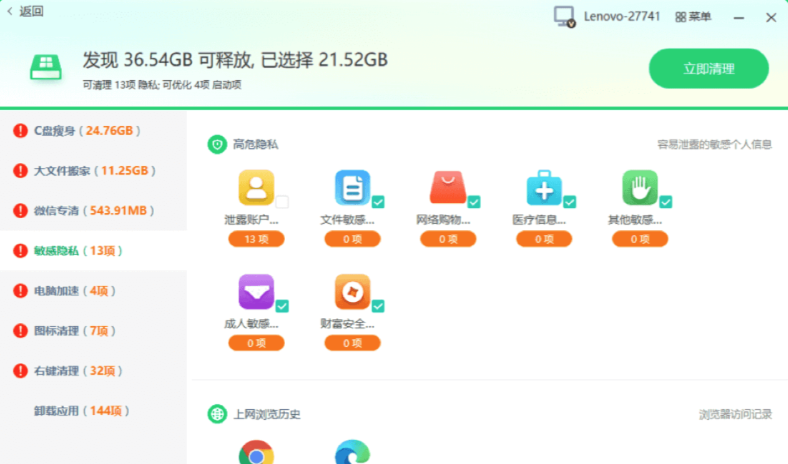The width and height of the screenshot is (788, 464).
Task: Uncheck the 其他敏感 checkbox
Action: (x=666, y=202)
